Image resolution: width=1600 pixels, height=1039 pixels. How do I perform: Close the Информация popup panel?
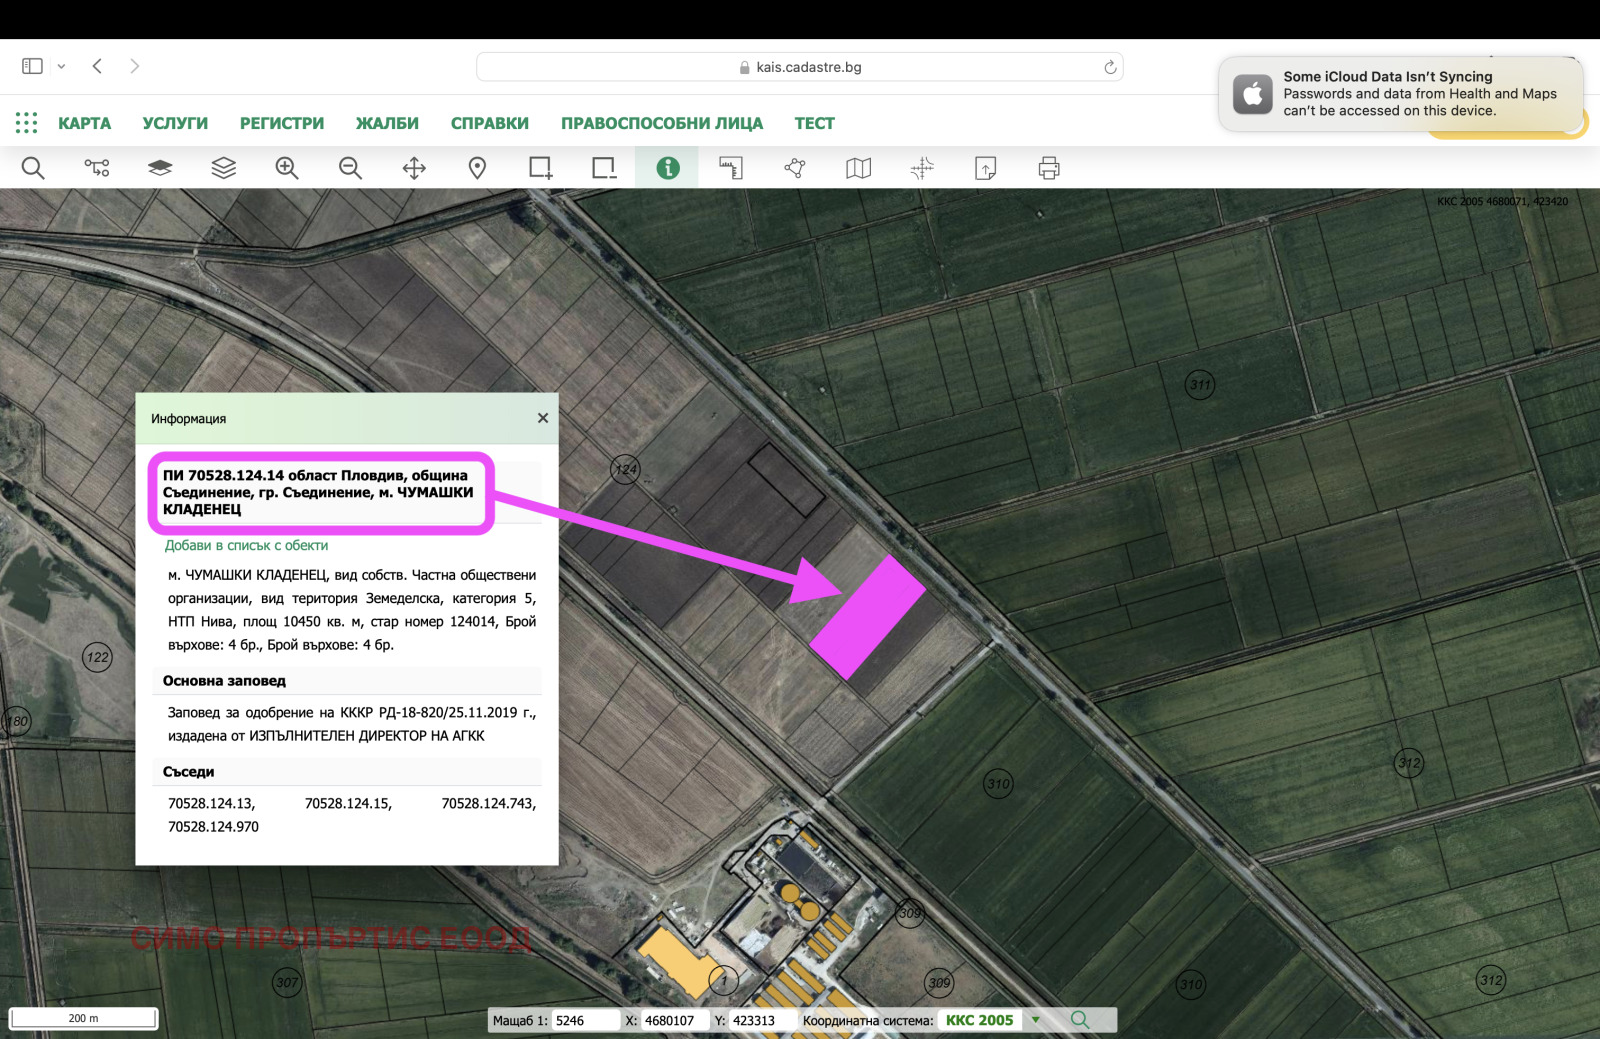click(543, 418)
